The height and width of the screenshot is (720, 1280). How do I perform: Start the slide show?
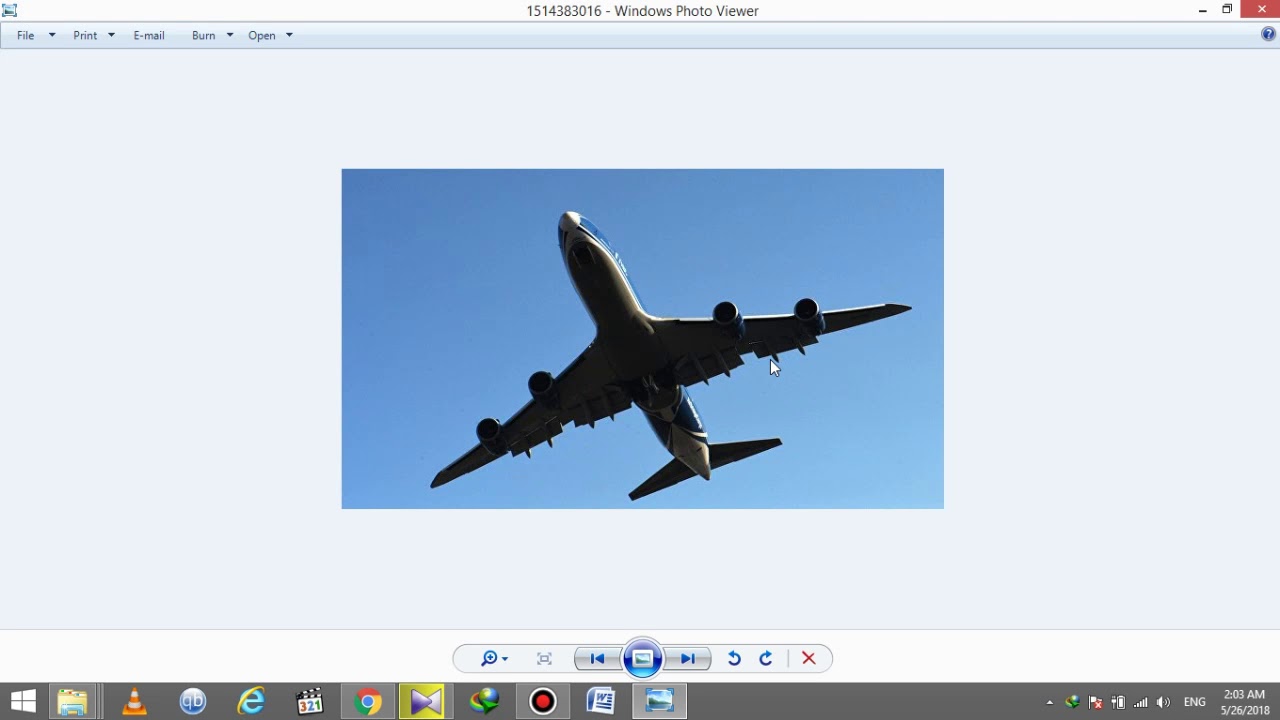coord(642,658)
